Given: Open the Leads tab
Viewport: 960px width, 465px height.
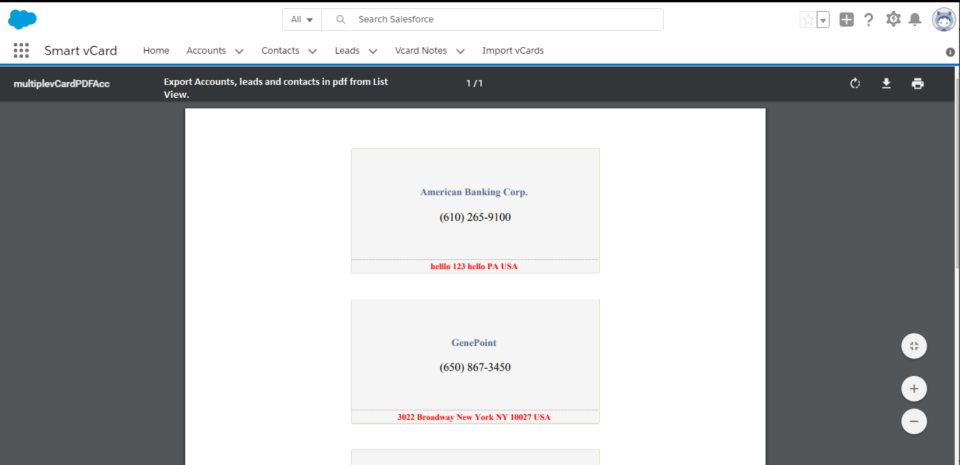Looking at the screenshot, I should tap(347, 51).
